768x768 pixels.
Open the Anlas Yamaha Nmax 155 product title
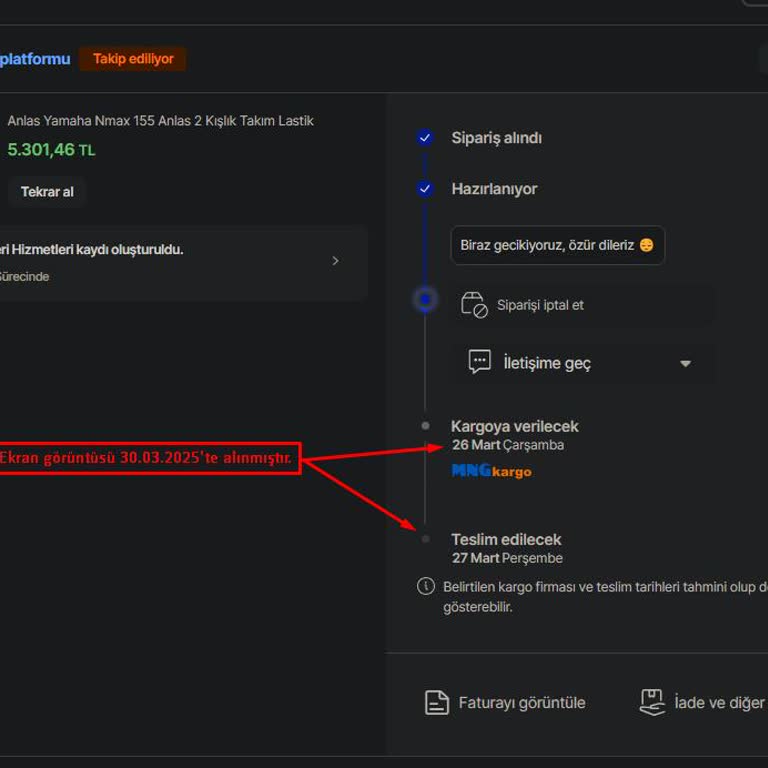(x=160, y=121)
